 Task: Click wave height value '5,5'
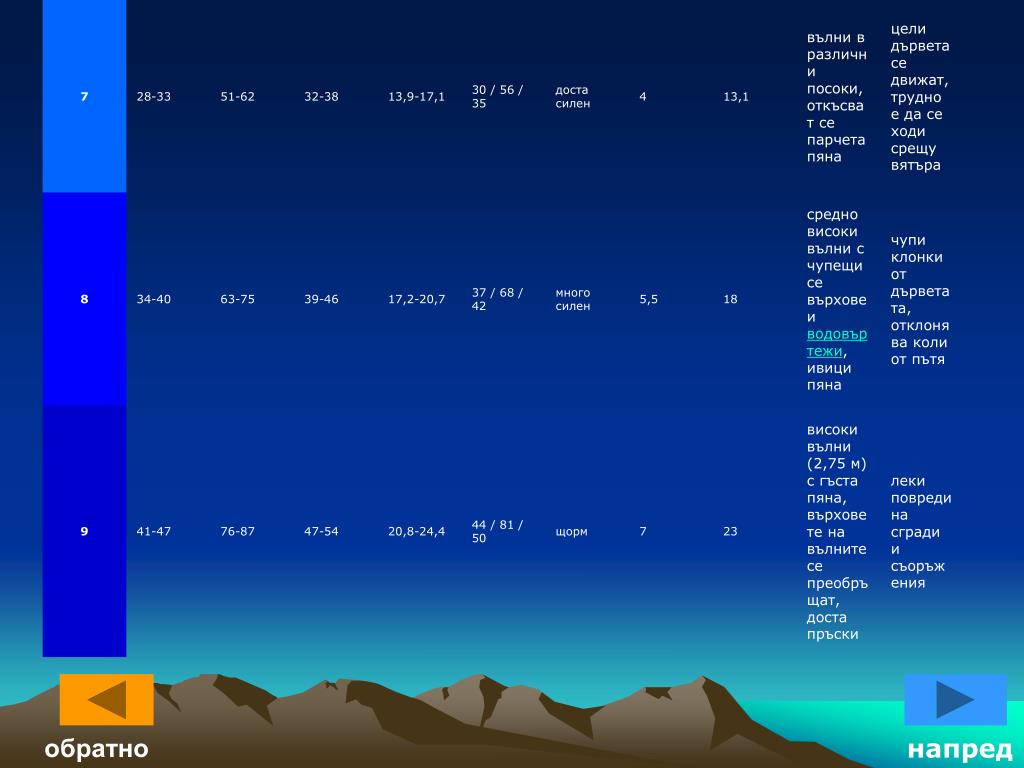[648, 299]
